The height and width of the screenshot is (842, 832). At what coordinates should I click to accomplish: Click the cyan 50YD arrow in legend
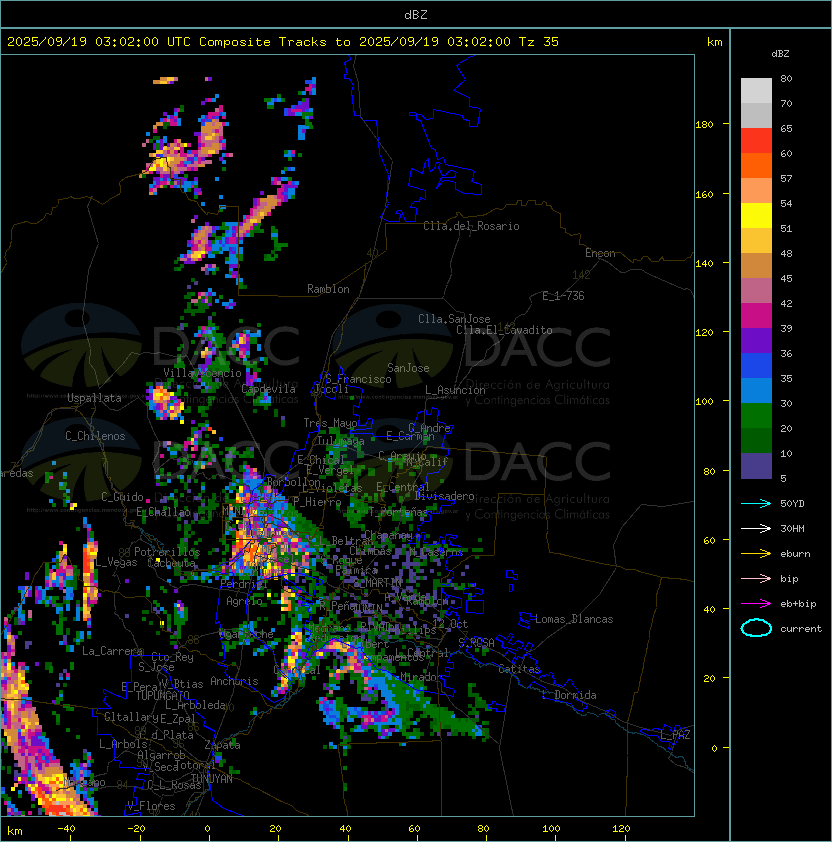[756, 503]
